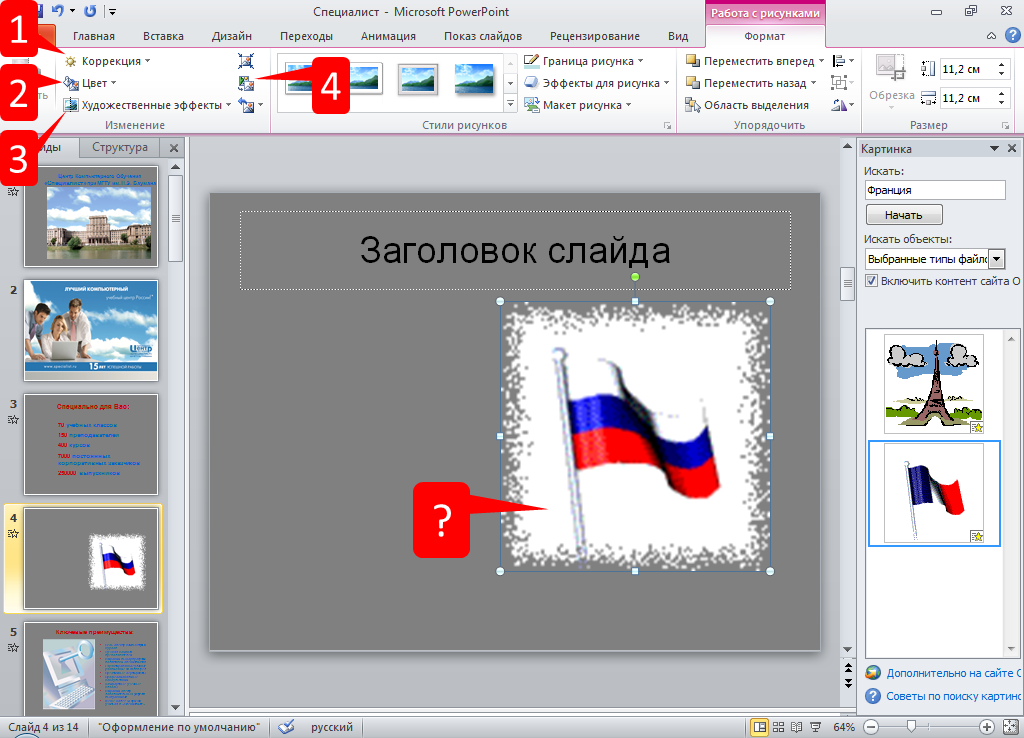This screenshot has height=738, width=1024.
Task: Switch to Структура outline tab
Action: point(120,148)
